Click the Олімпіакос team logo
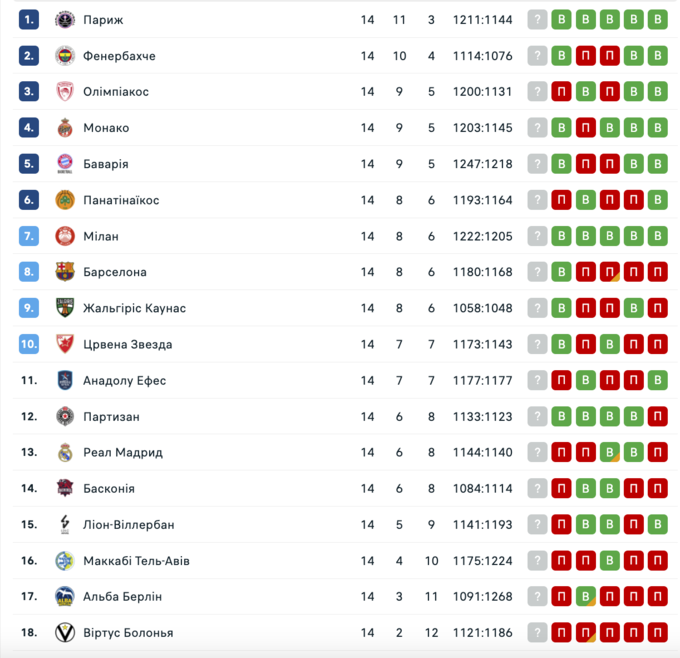 (65, 92)
